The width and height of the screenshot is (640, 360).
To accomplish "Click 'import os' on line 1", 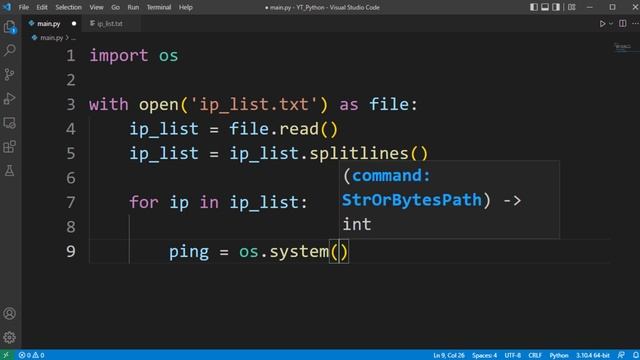I will (134, 56).
